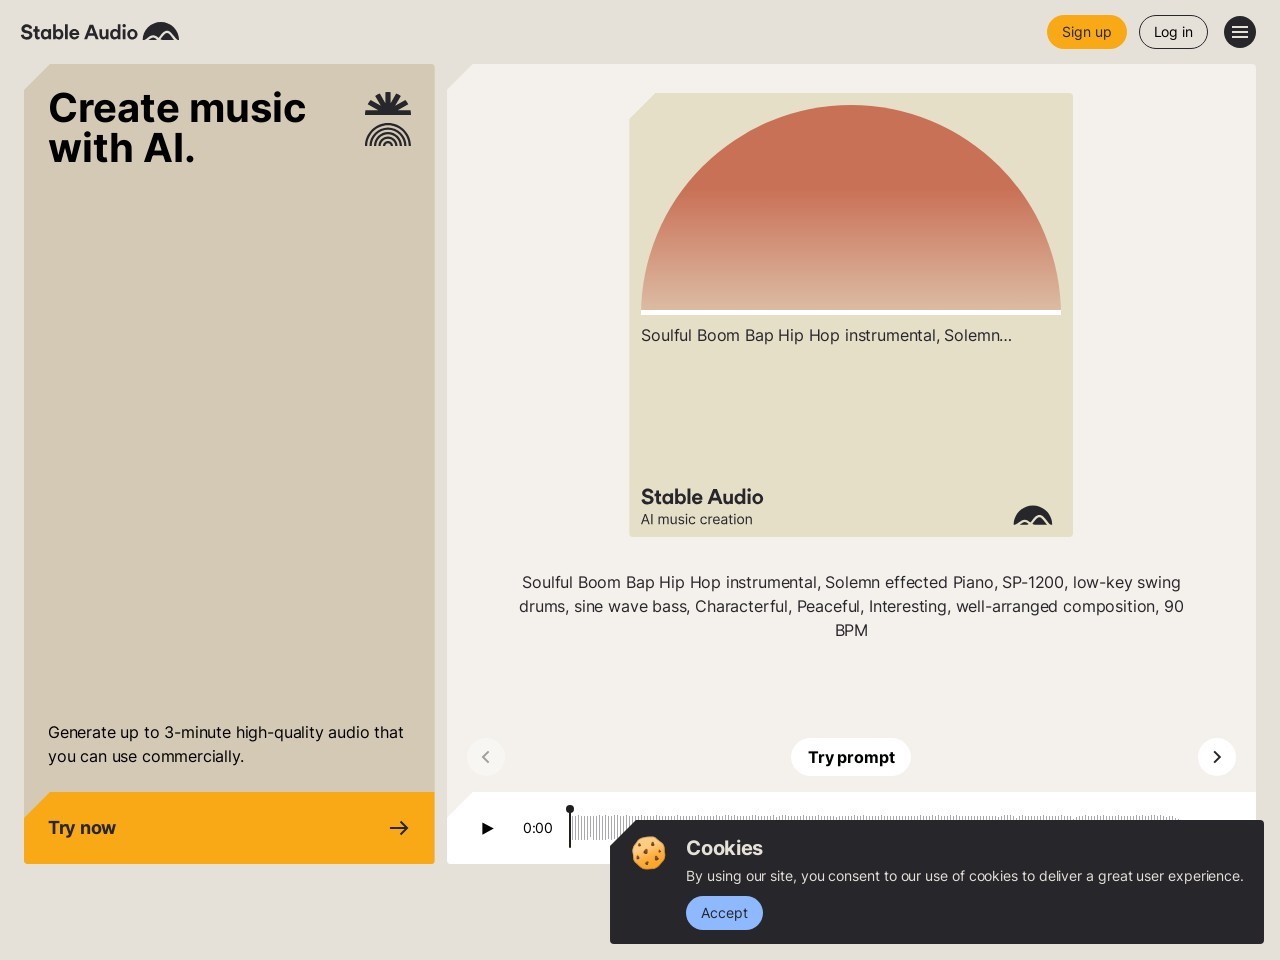Select Log in from the header
The height and width of the screenshot is (960, 1280).
pos(1173,32)
